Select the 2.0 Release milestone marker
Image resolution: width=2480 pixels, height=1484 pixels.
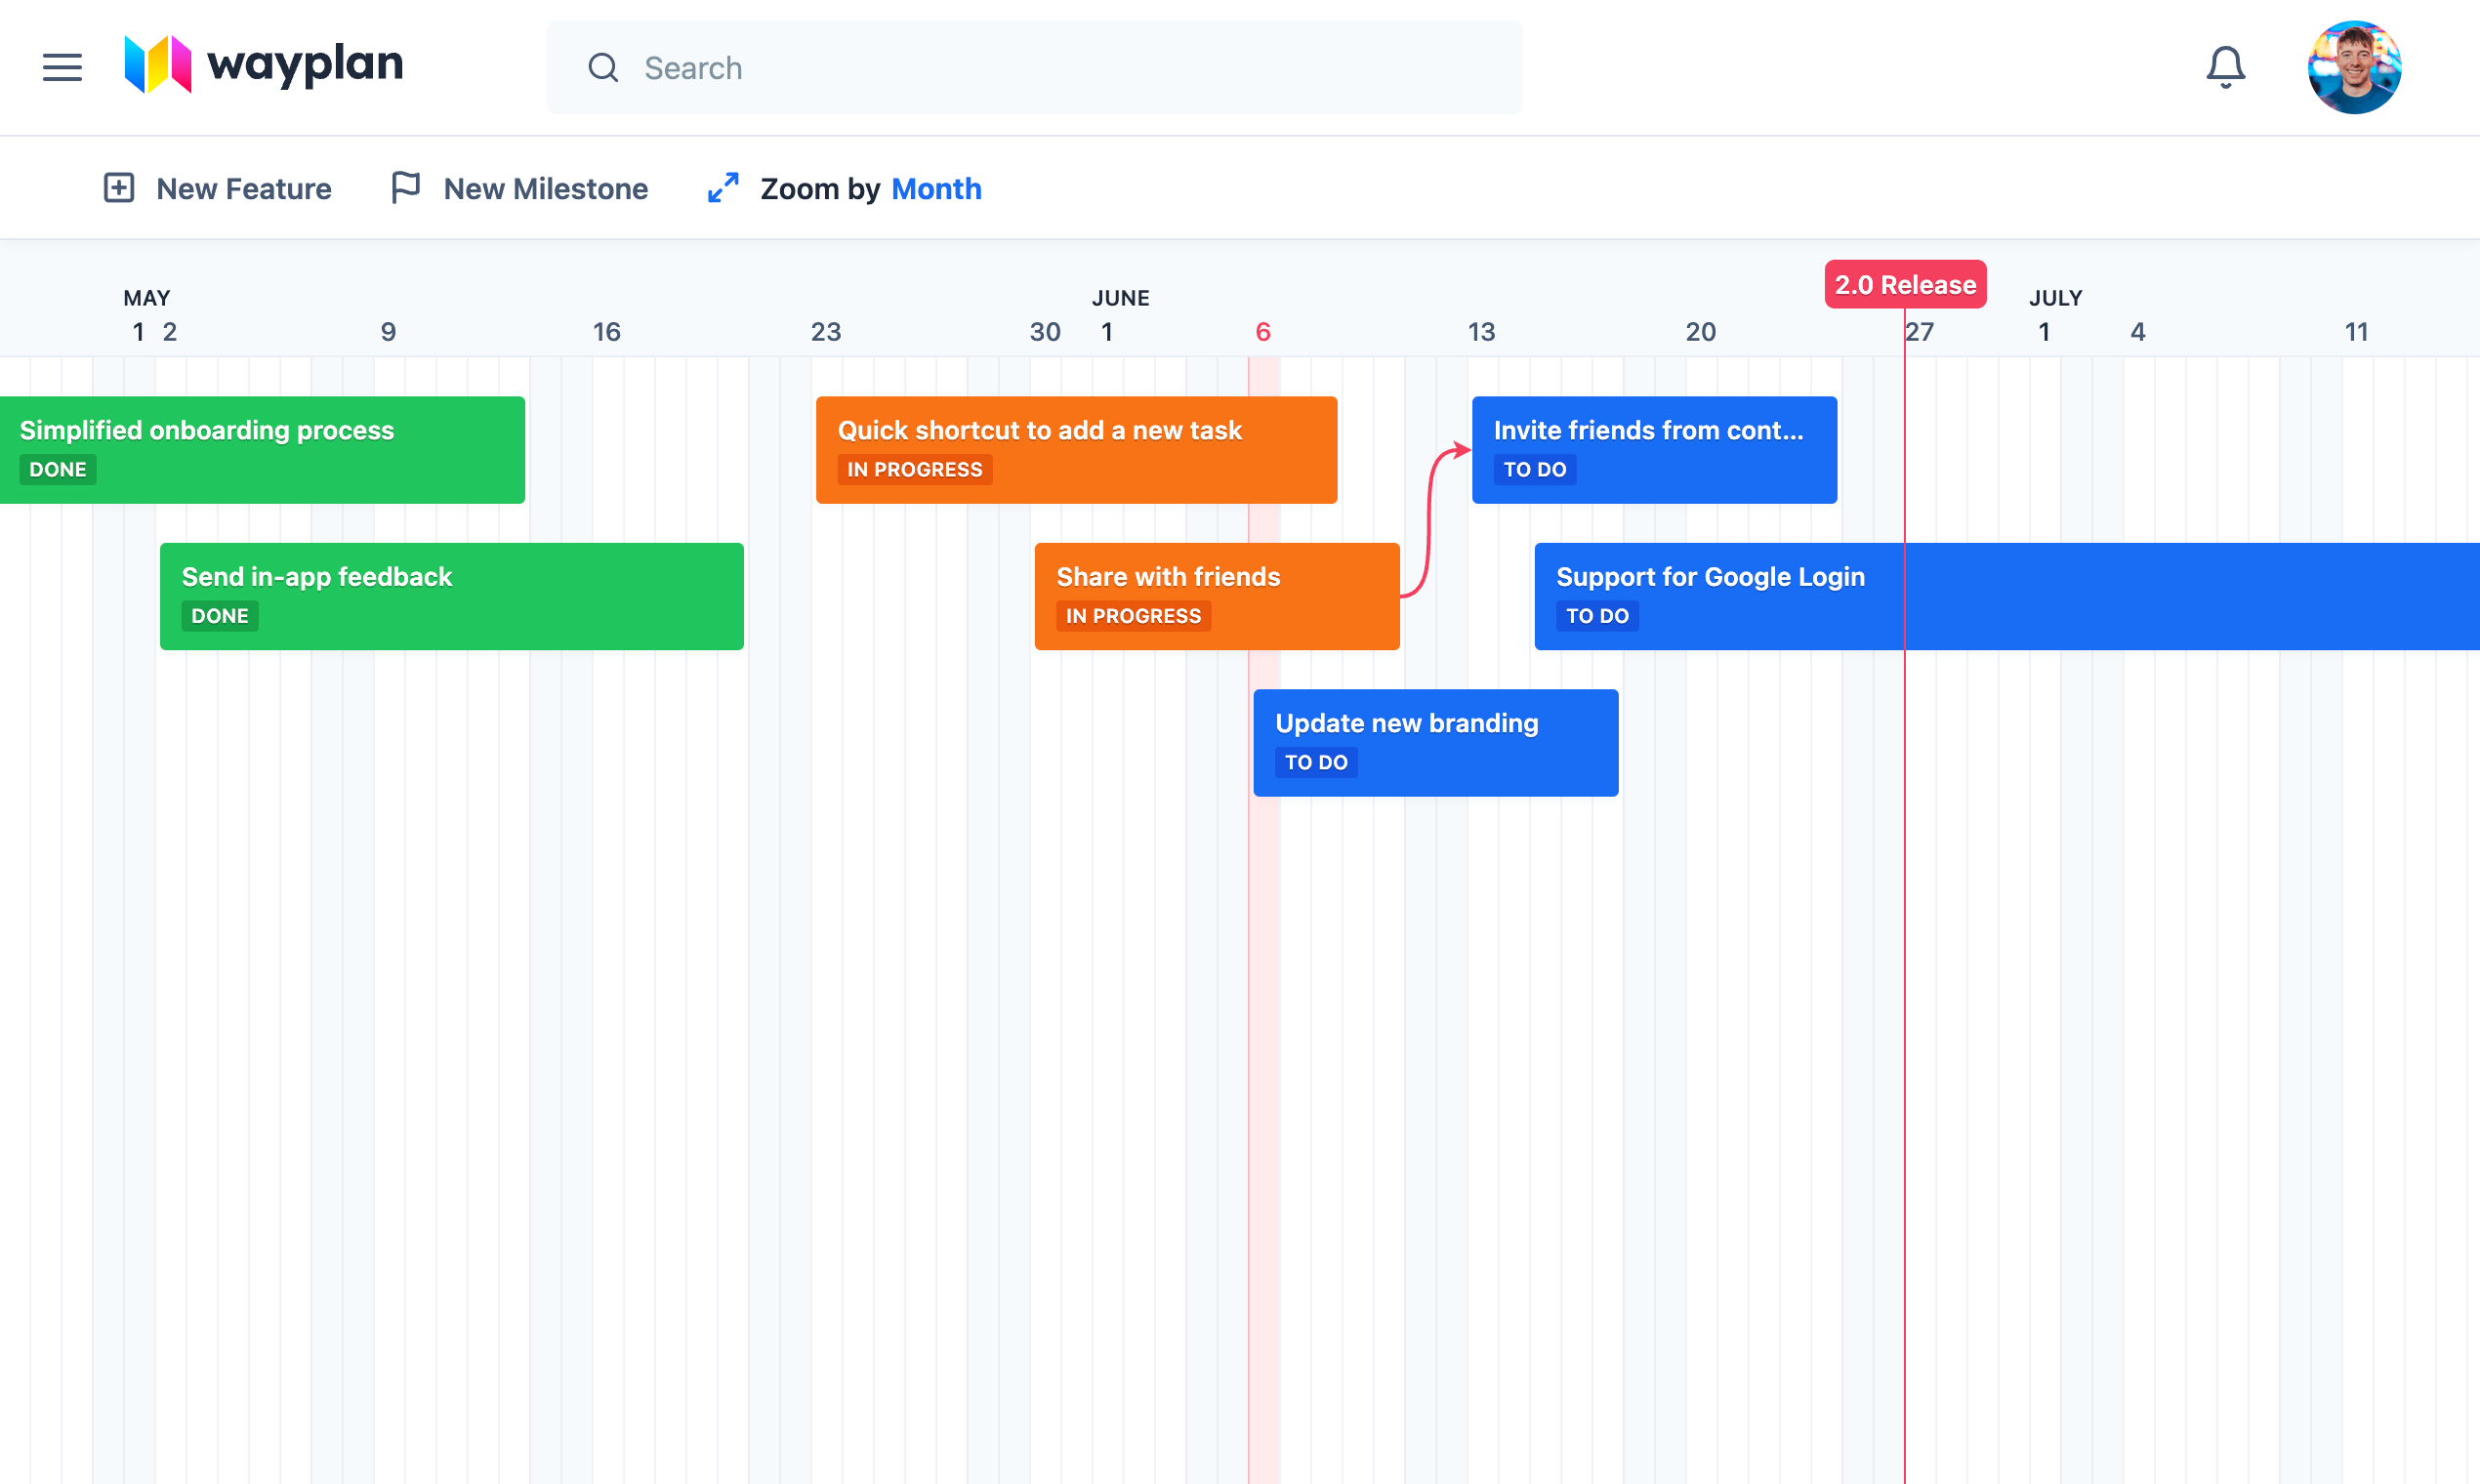pyautogui.click(x=1905, y=285)
